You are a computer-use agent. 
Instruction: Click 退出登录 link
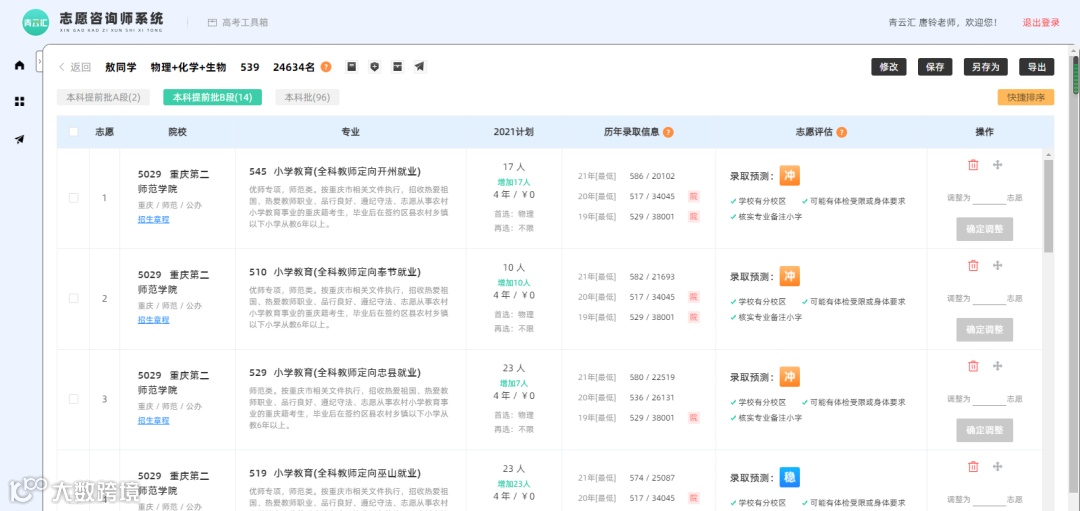(1041, 23)
